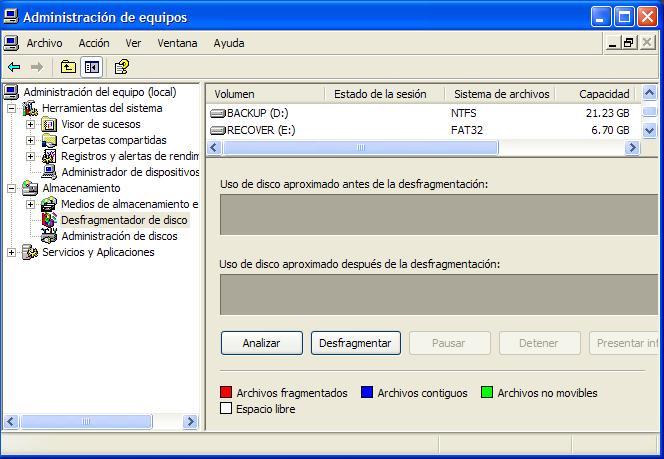This screenshot has height=459, width=664.
Task: Toggle the Show/Hide console tree icon
Action: pyautogui.click(x=91, y=67)
